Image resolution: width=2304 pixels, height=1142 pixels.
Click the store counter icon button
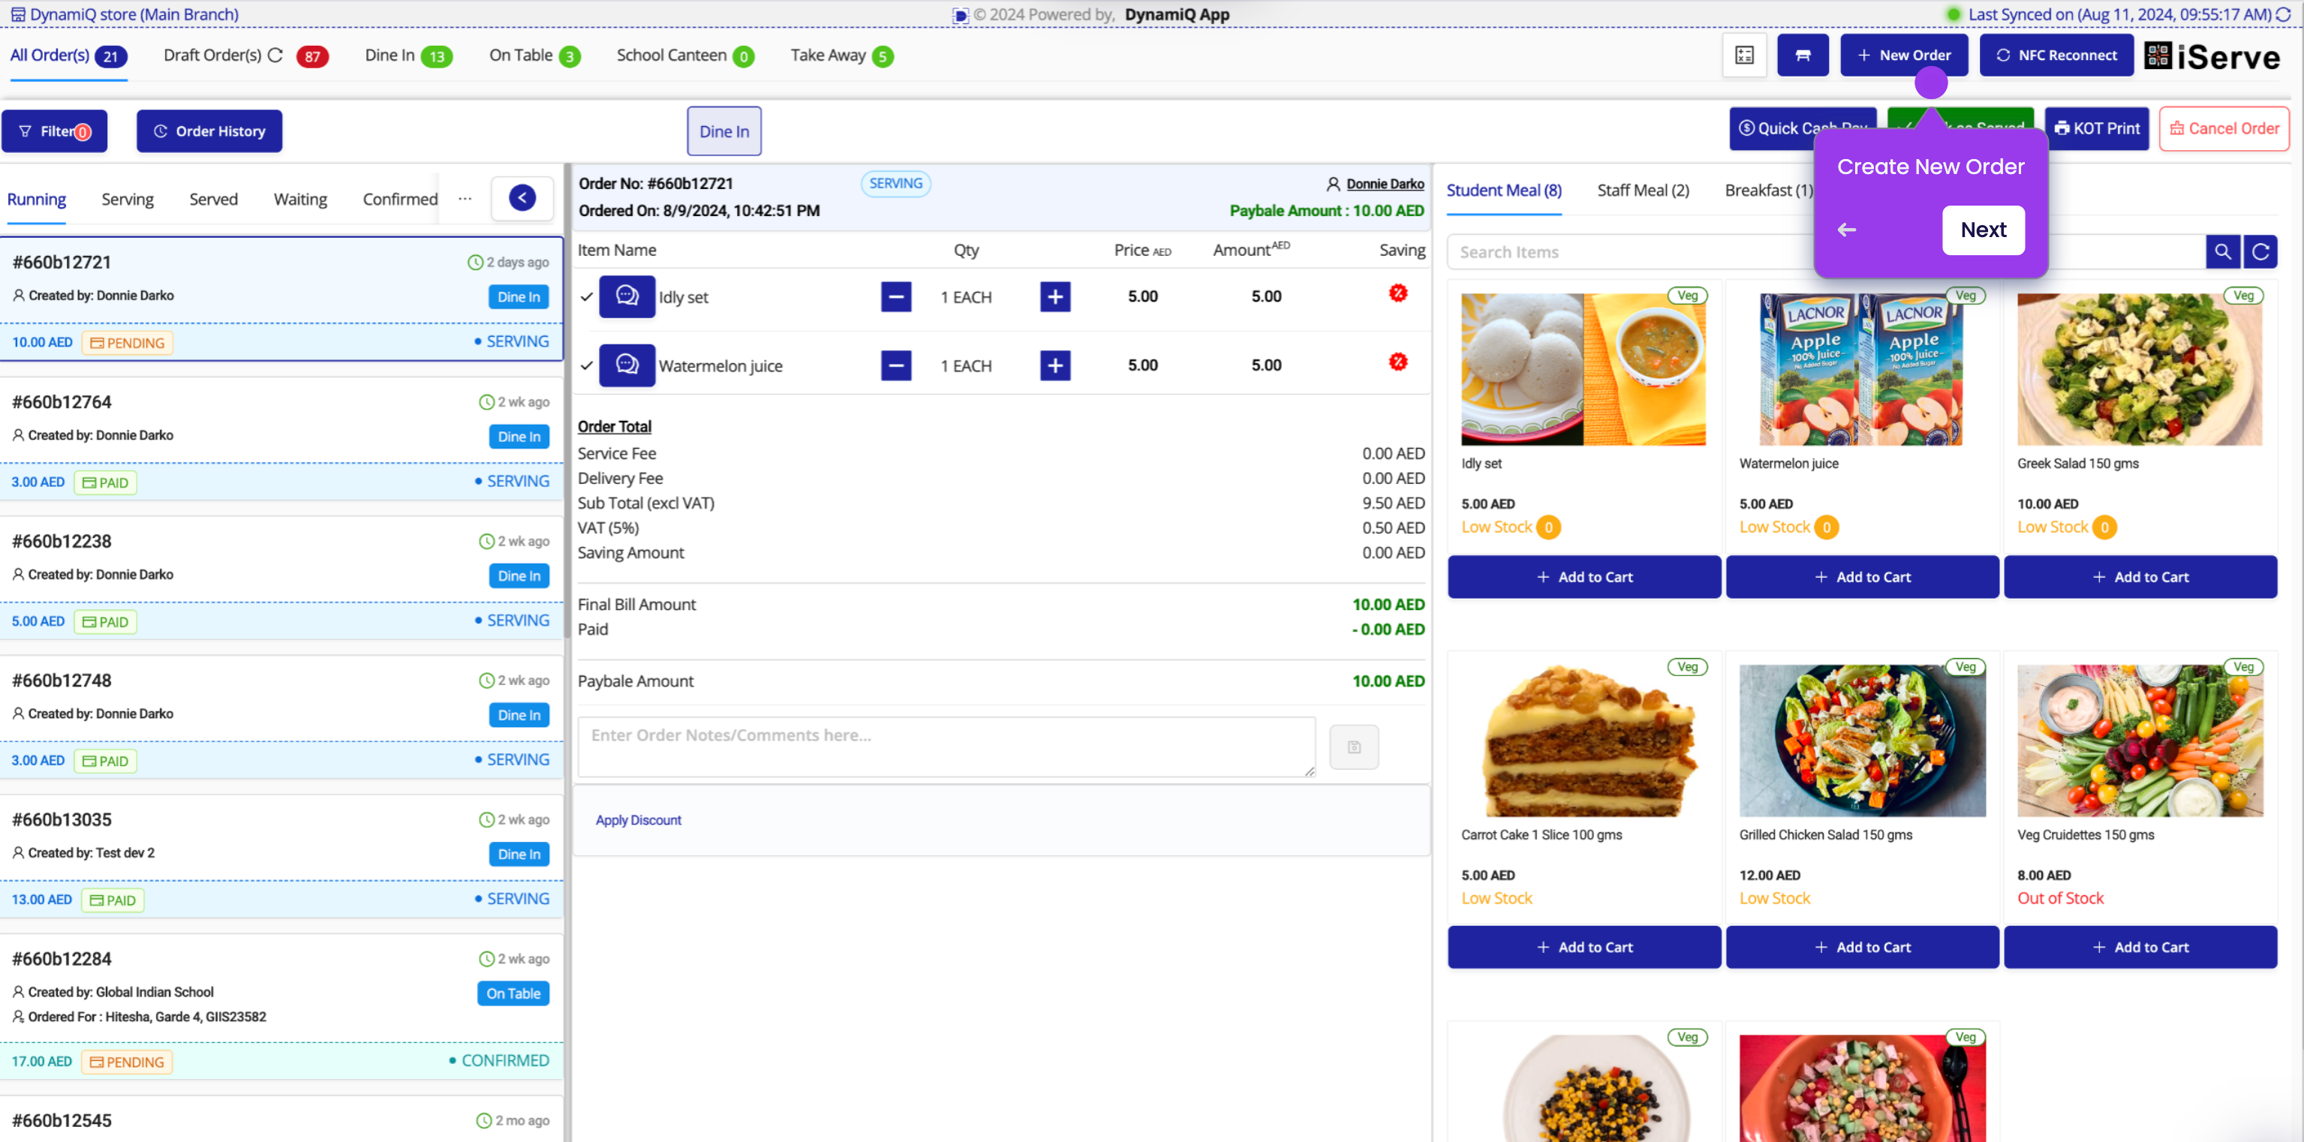click(x=1802, y=55)
